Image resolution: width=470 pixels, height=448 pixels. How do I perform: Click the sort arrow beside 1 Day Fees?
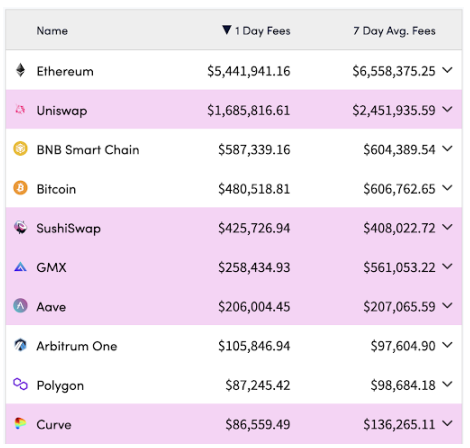[227, 30]
